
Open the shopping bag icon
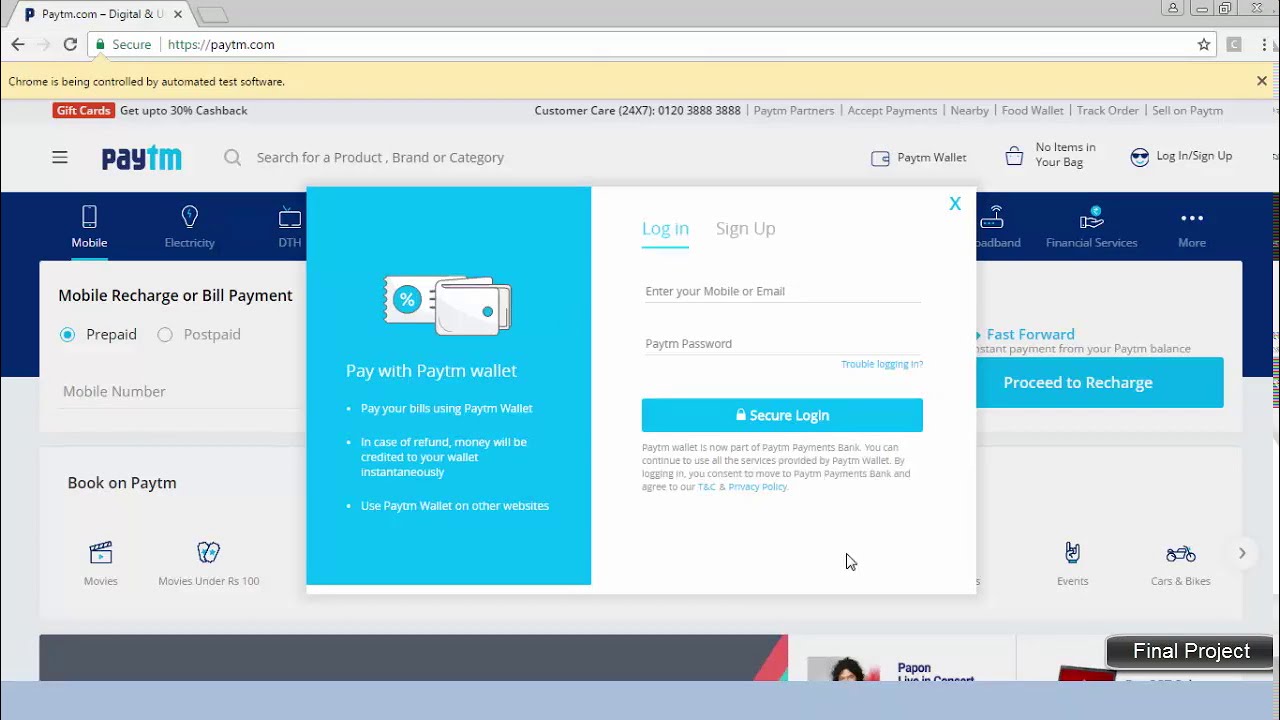coord(1014,156)
